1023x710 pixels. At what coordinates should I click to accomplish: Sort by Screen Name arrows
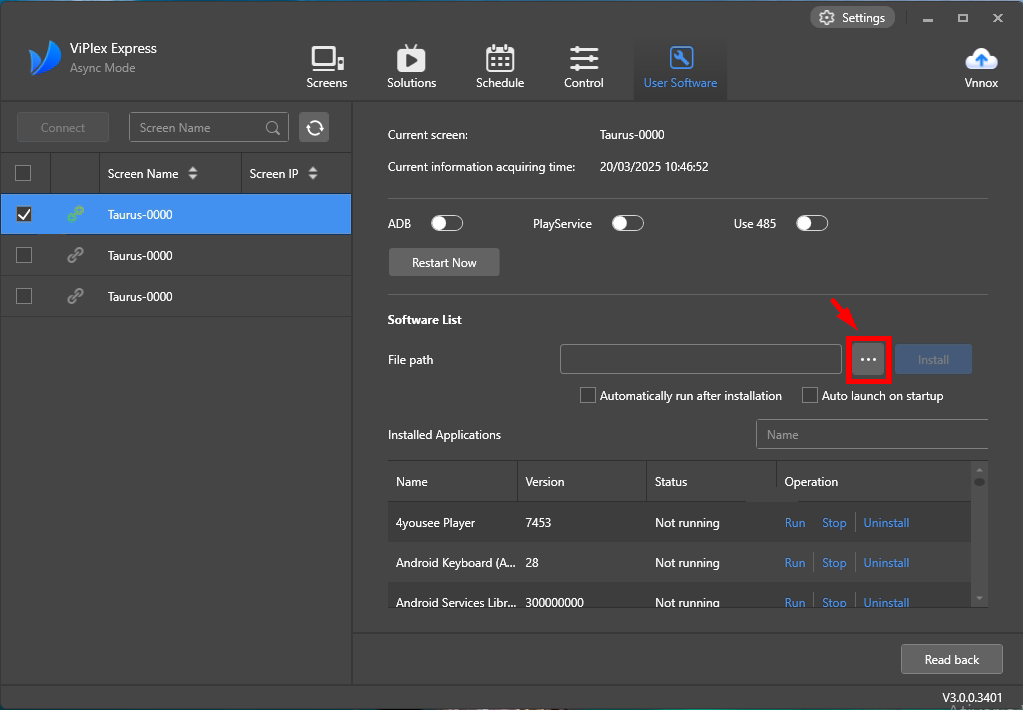[192, 174]
